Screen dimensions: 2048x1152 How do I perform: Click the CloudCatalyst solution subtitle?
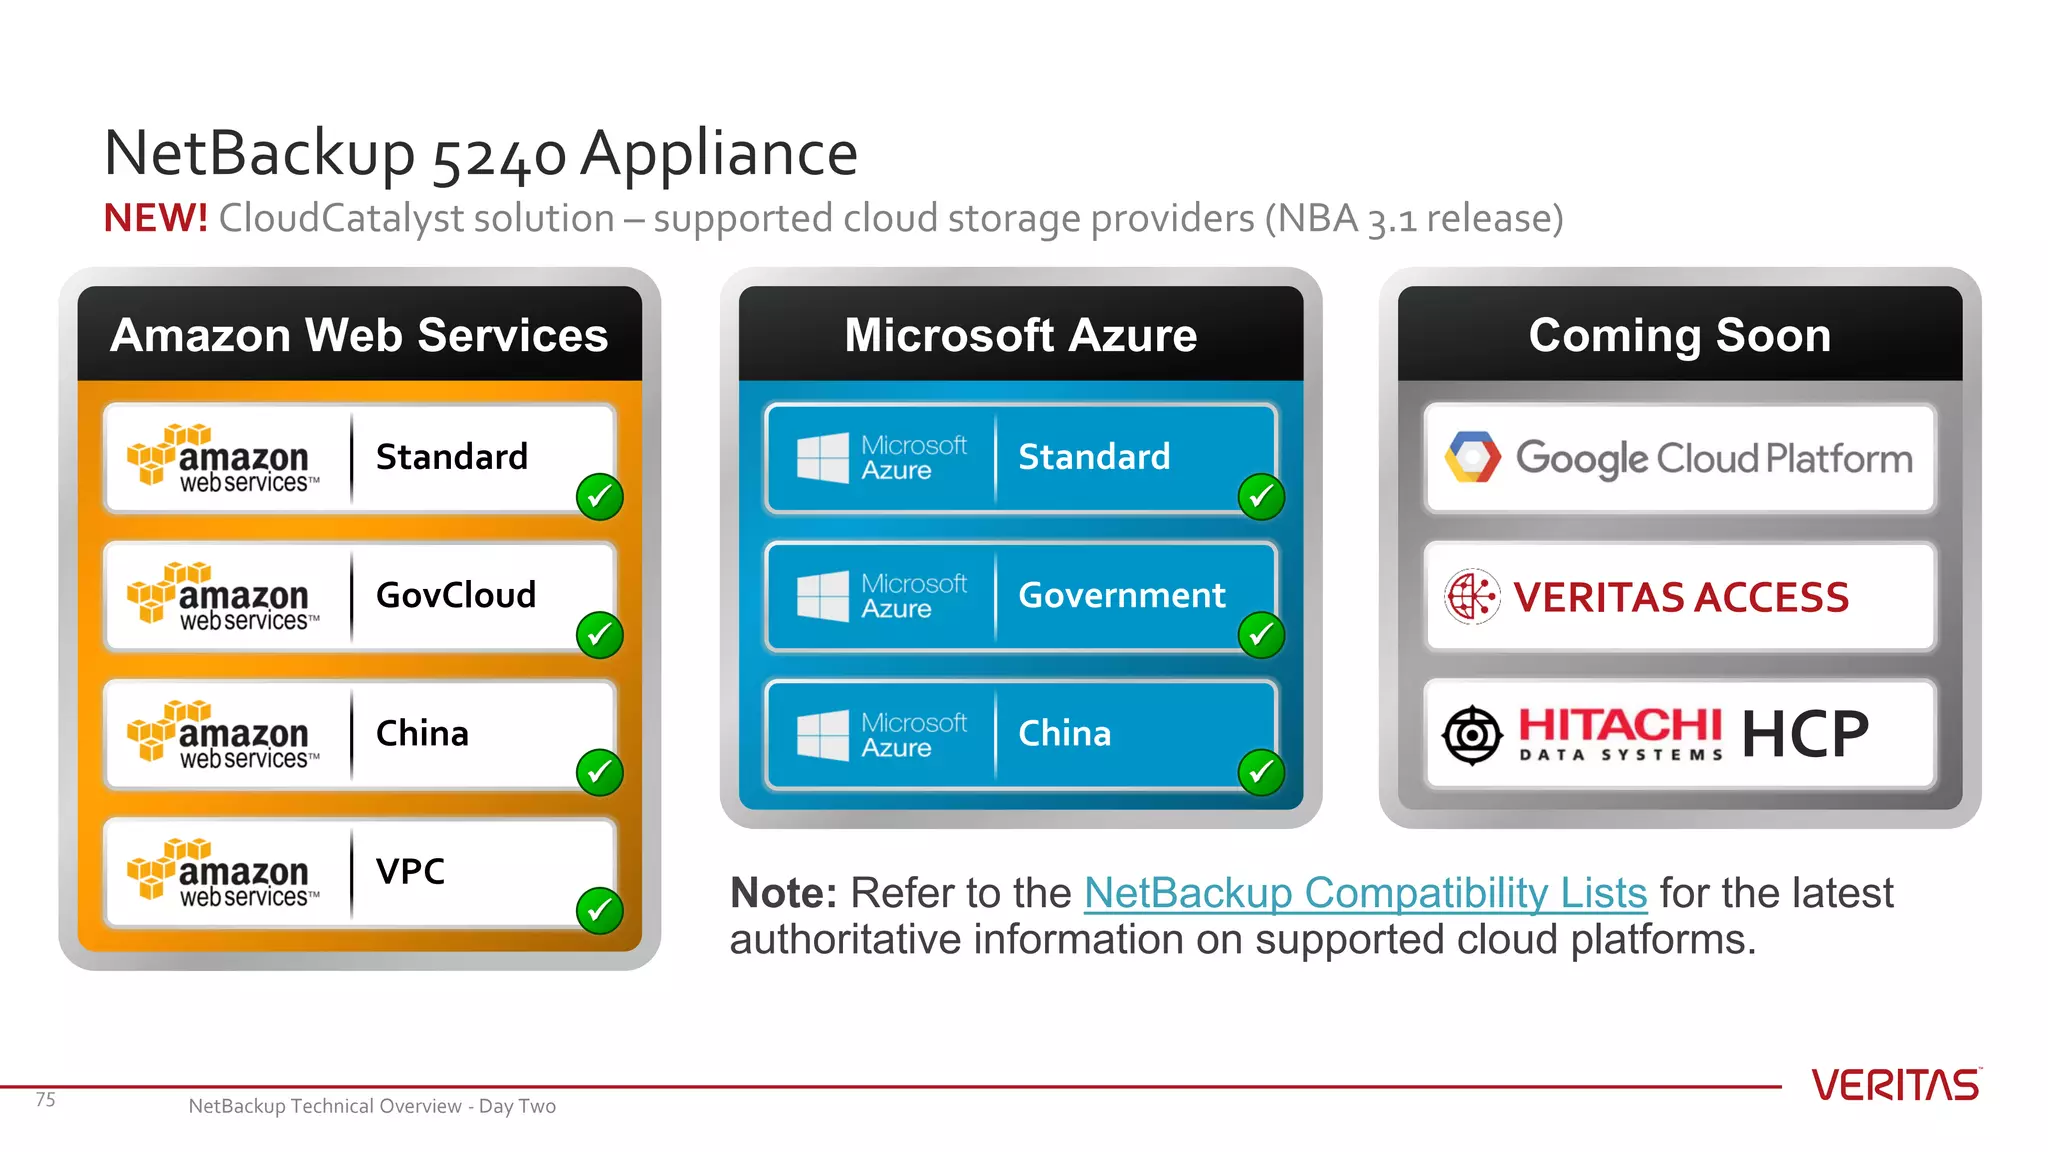(x=891, y=219)
